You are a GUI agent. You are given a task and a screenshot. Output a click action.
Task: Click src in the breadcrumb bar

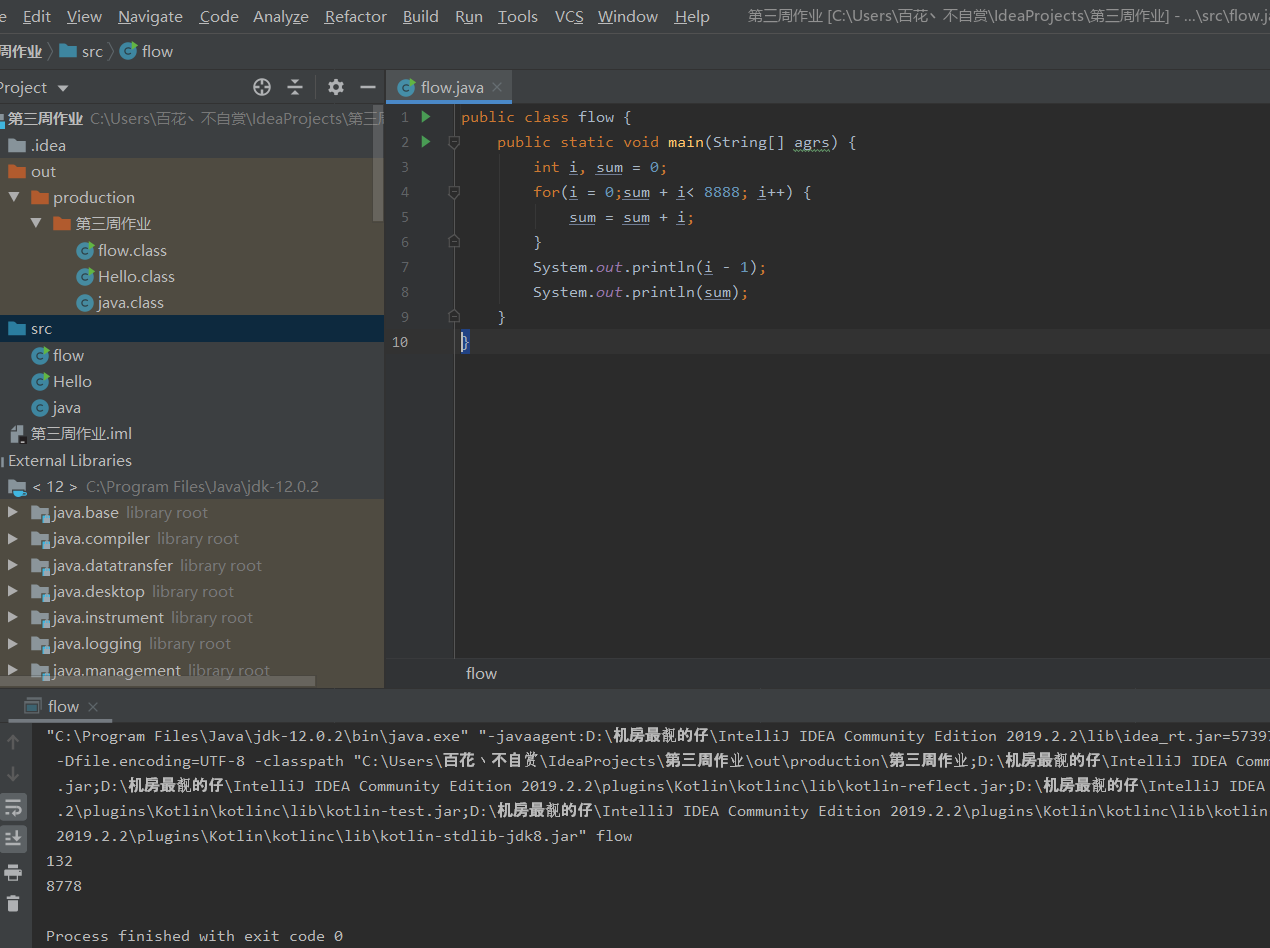click(91, 51)
